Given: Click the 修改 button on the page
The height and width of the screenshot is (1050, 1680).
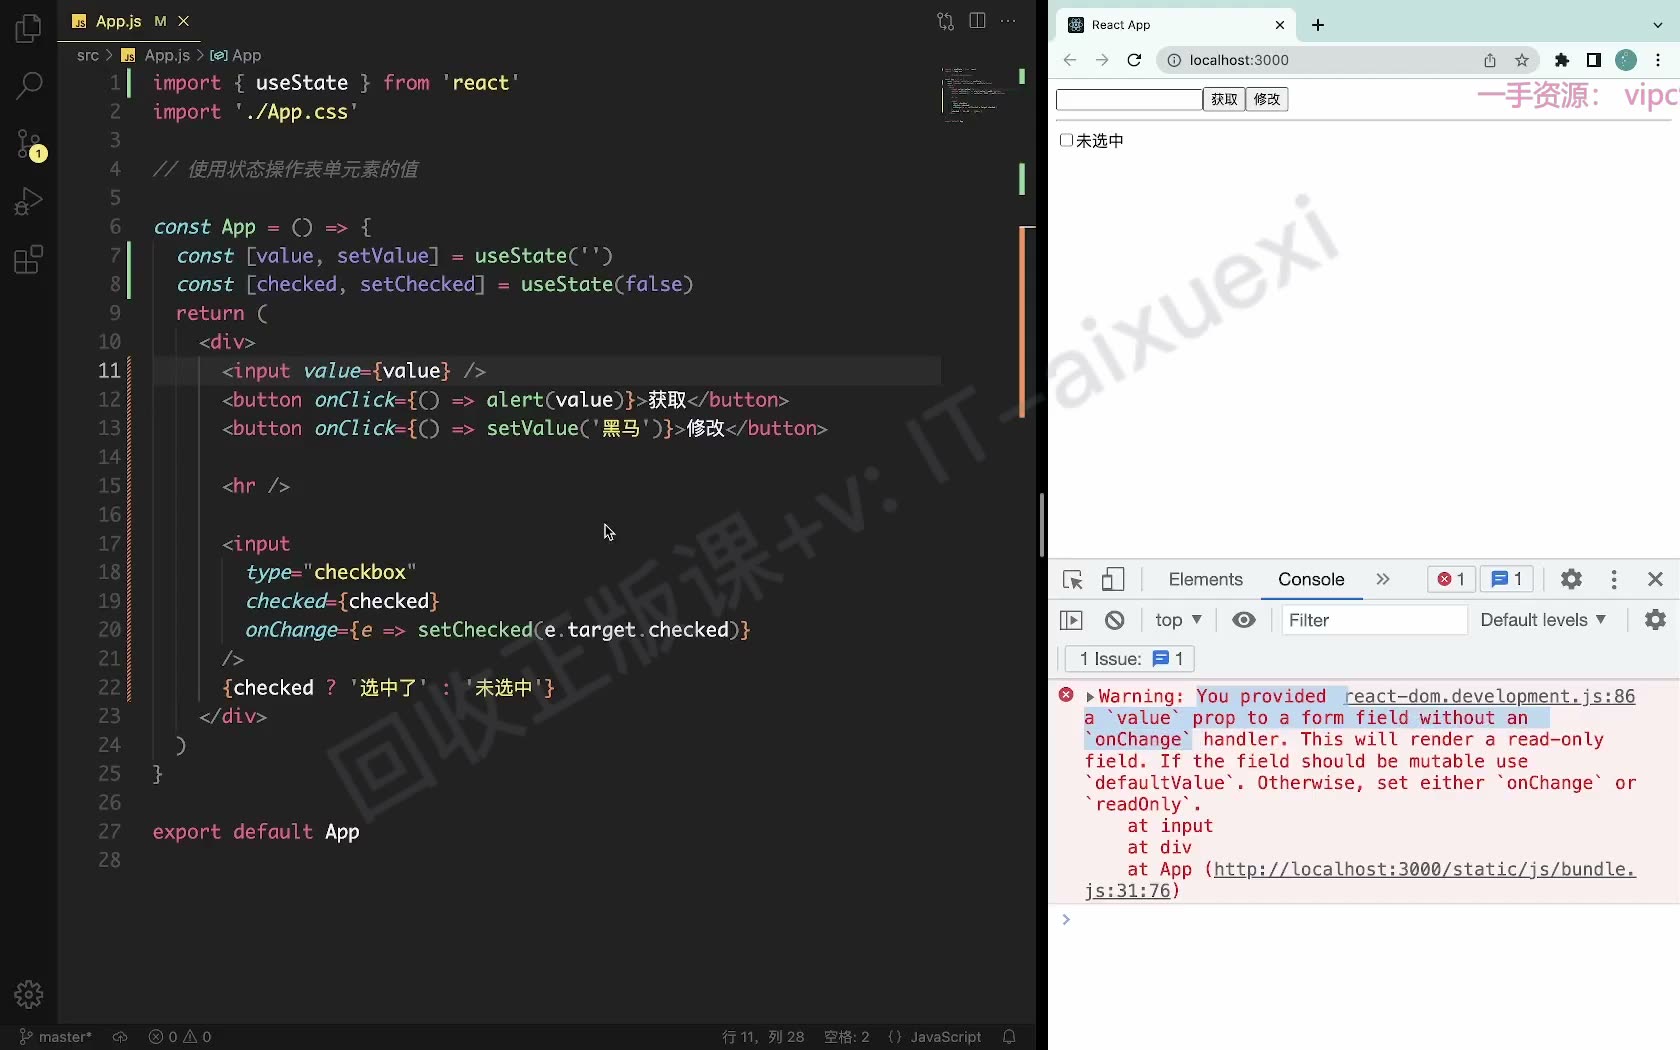Looking at the screenshot, I should (x=1267, y=99).
